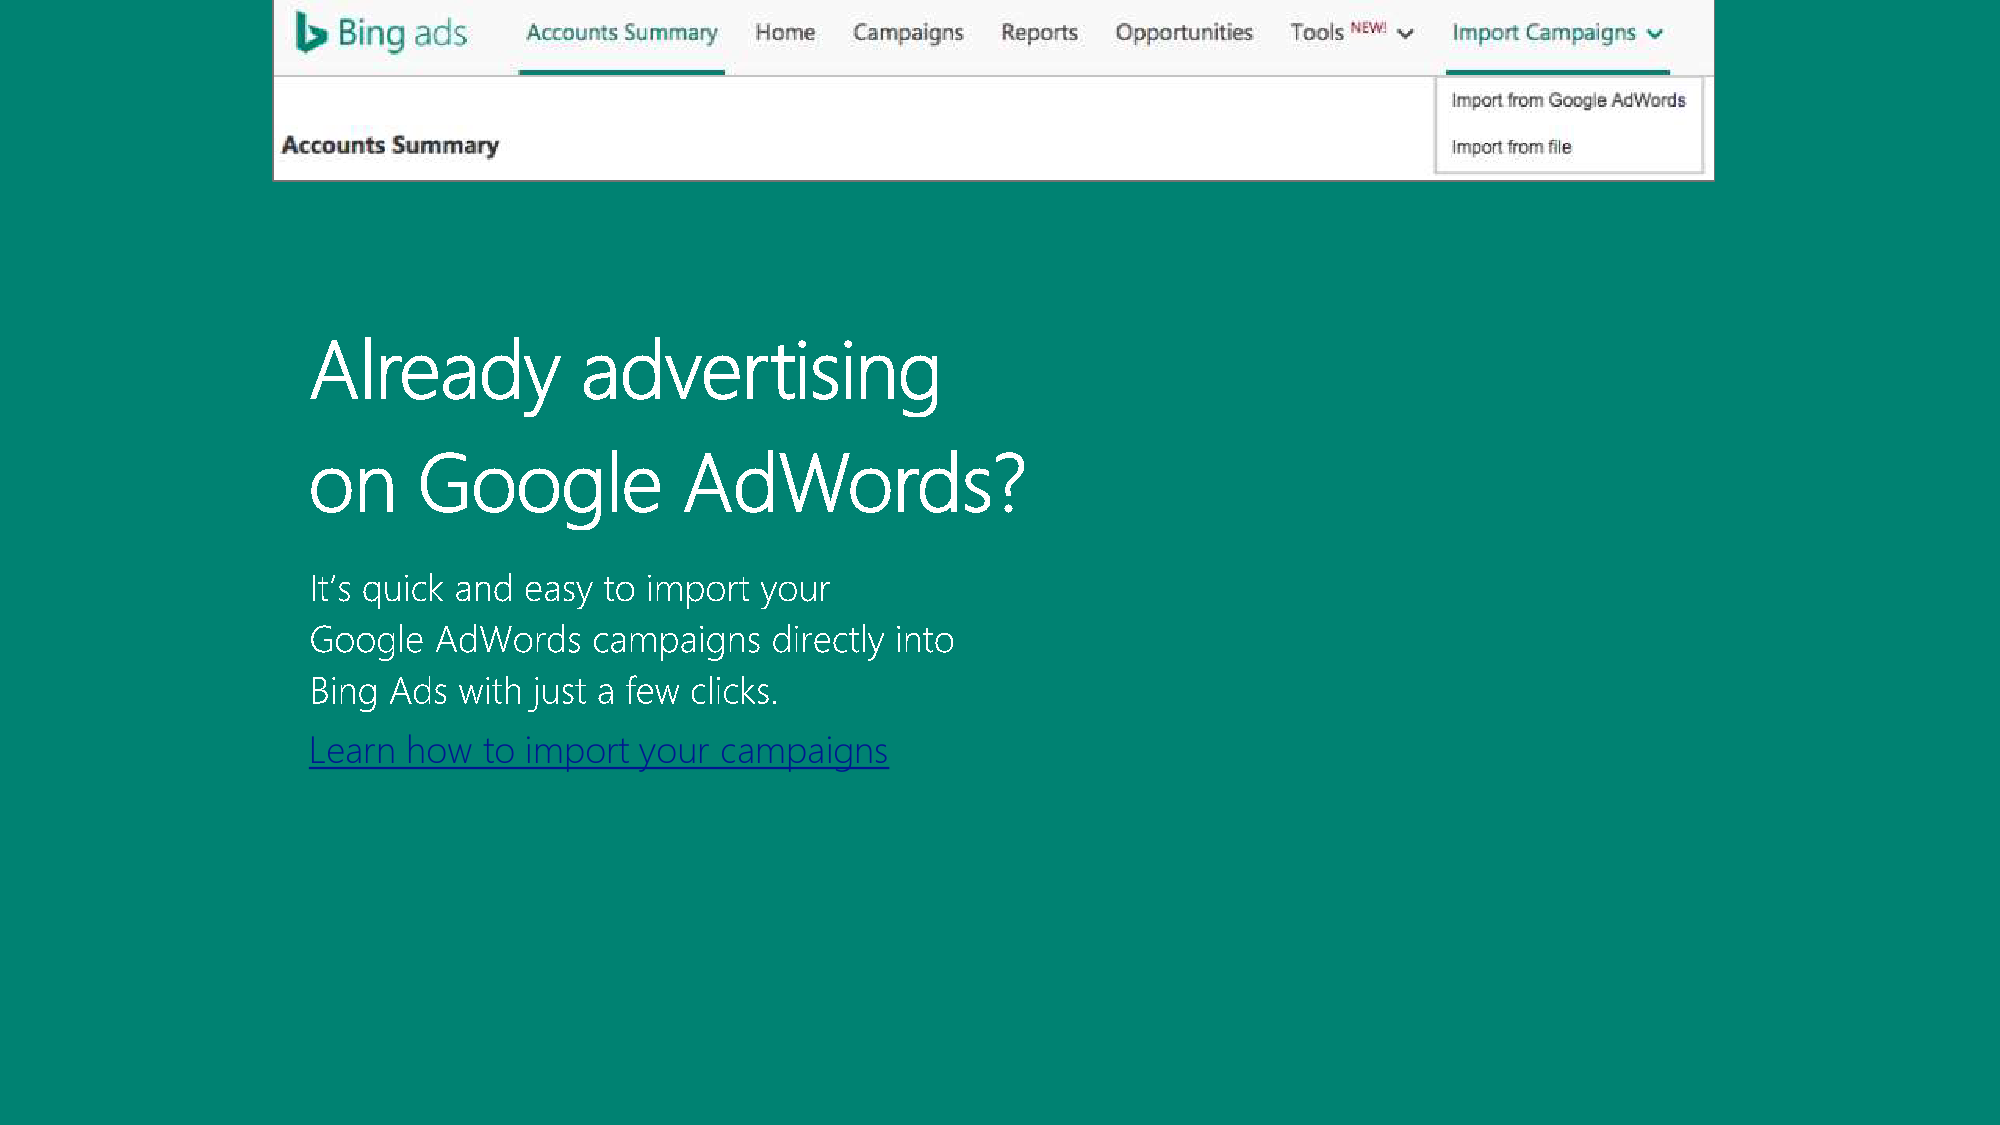
Task: Open the Reports tab
Action: pyautogui.click(x=1039, y=33)
